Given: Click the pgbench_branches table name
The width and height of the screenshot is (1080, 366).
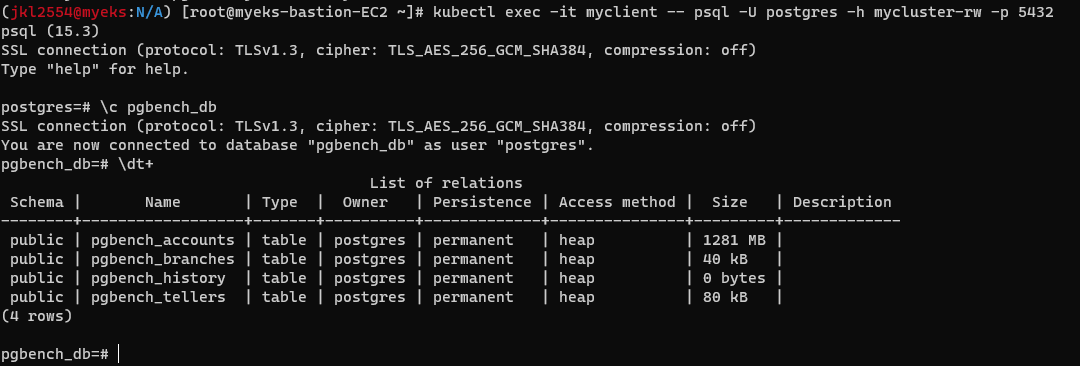Looking at the screenshot, I should pos(163,259).
